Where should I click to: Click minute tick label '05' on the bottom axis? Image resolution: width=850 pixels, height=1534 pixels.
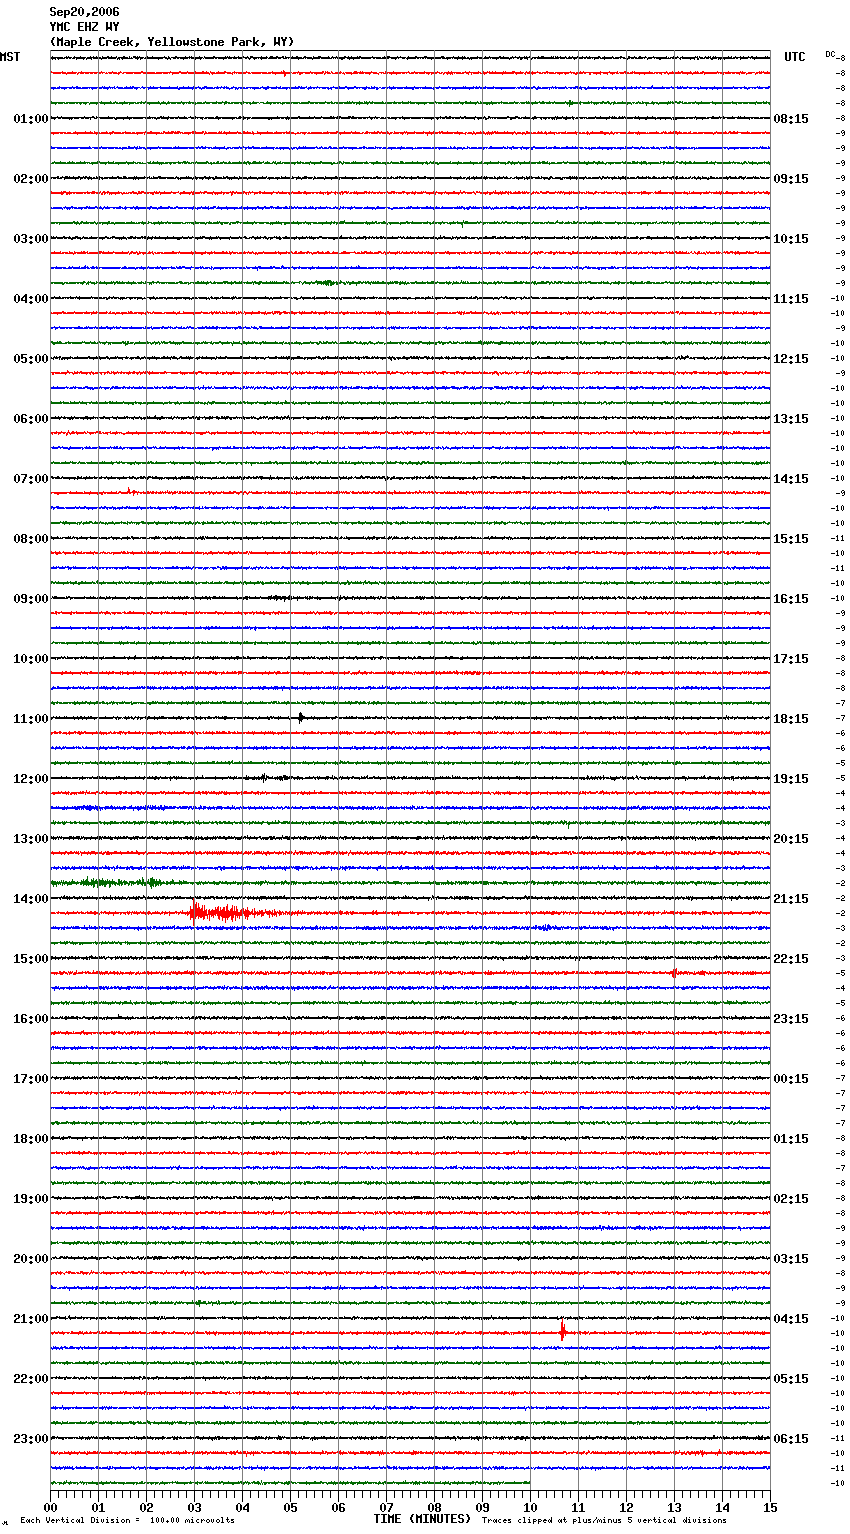coord(290,1507)
